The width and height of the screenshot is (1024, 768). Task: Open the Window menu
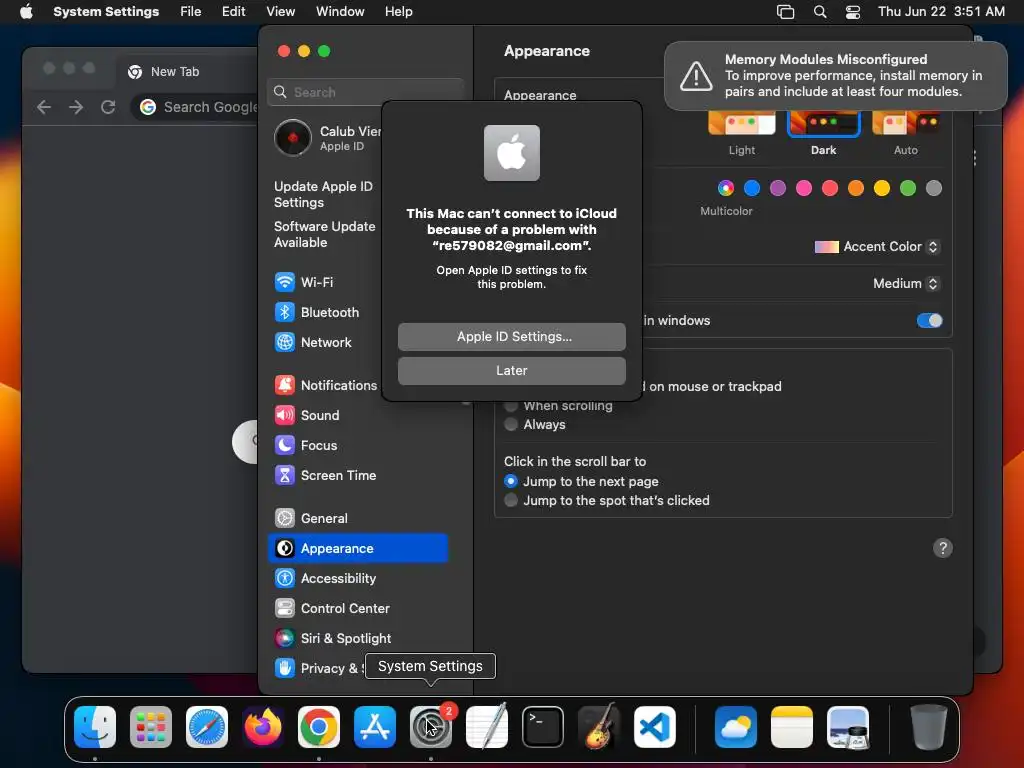pos(340,12)
